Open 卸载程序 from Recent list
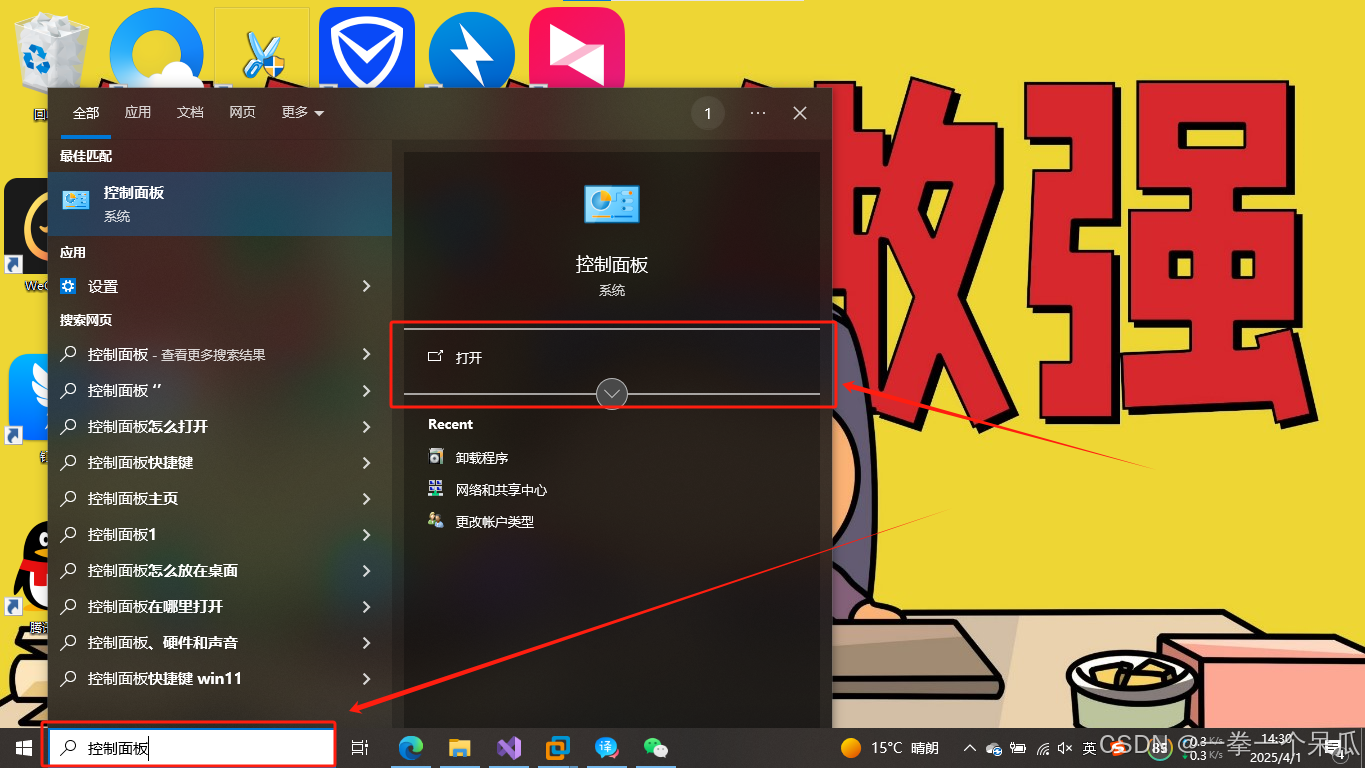Viewport: 1365px width, 768px height. coord(482,457)
